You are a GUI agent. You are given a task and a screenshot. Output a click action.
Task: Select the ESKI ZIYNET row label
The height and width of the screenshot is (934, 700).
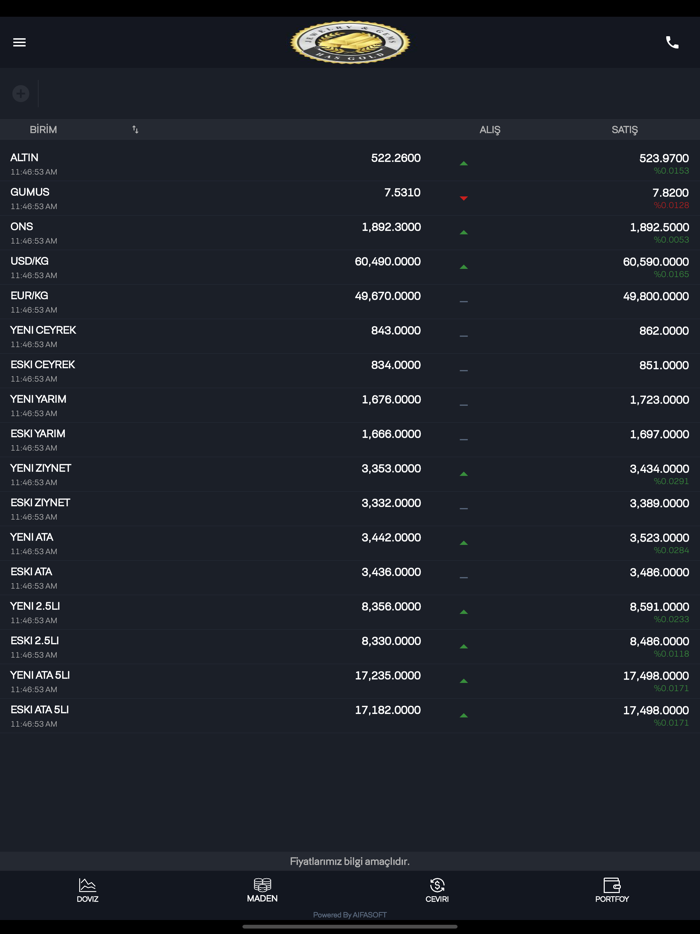40,503
